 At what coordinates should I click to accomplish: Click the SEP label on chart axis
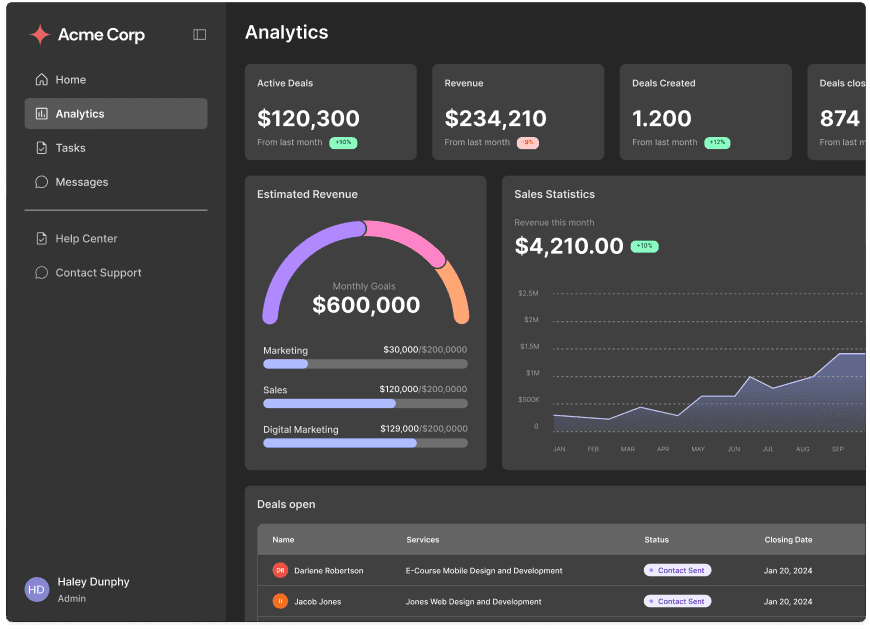838,449
